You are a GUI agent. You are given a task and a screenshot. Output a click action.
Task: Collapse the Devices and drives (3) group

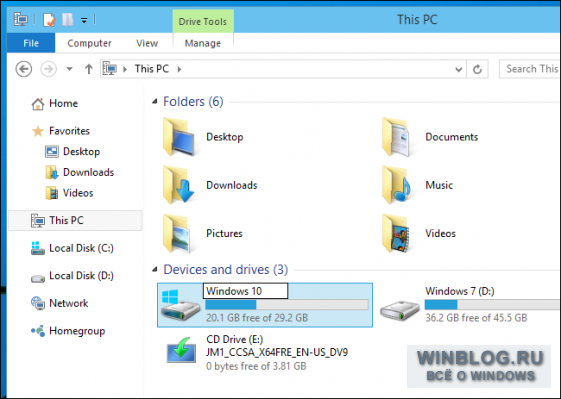(x=155, y=269)
